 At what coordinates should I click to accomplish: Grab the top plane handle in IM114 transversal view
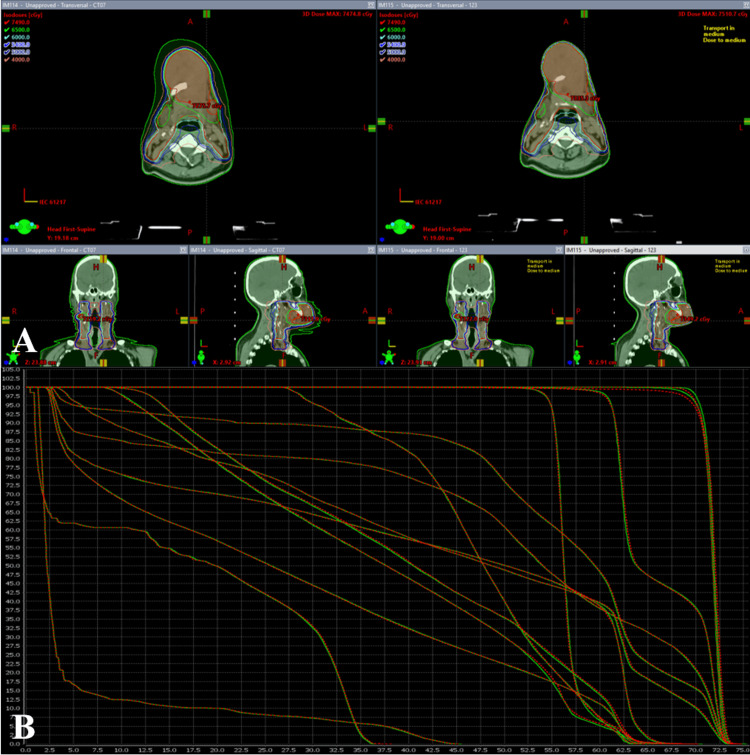point(207,14)
